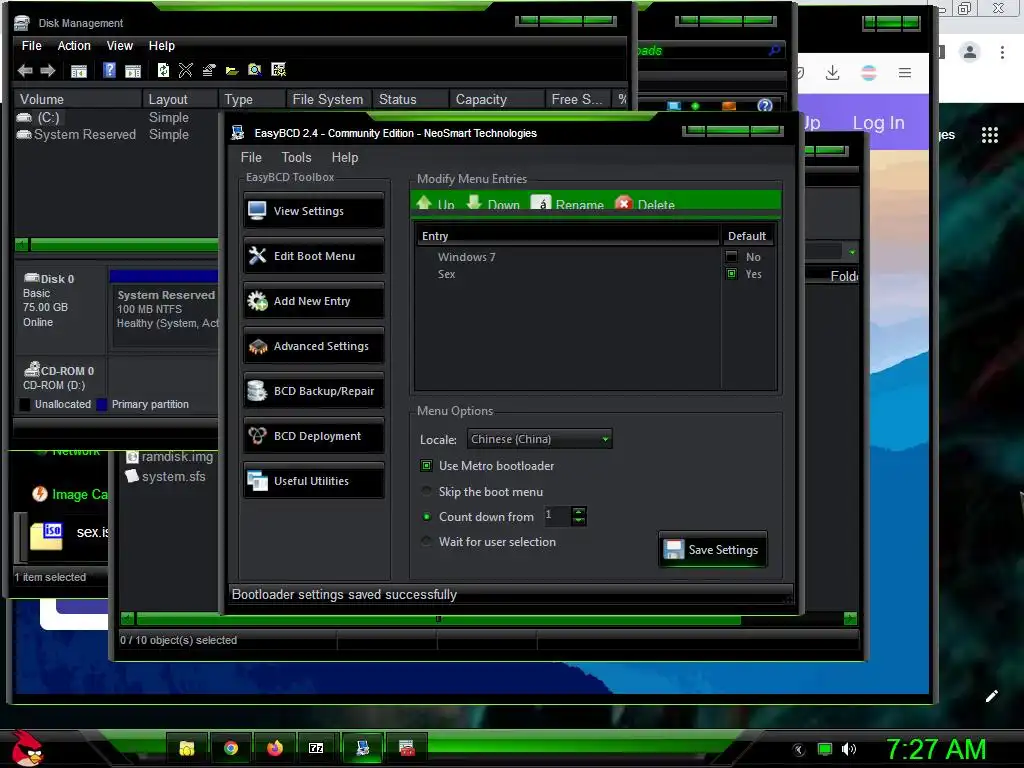Show hidden tray icons arrow

[x=799, y=749]
